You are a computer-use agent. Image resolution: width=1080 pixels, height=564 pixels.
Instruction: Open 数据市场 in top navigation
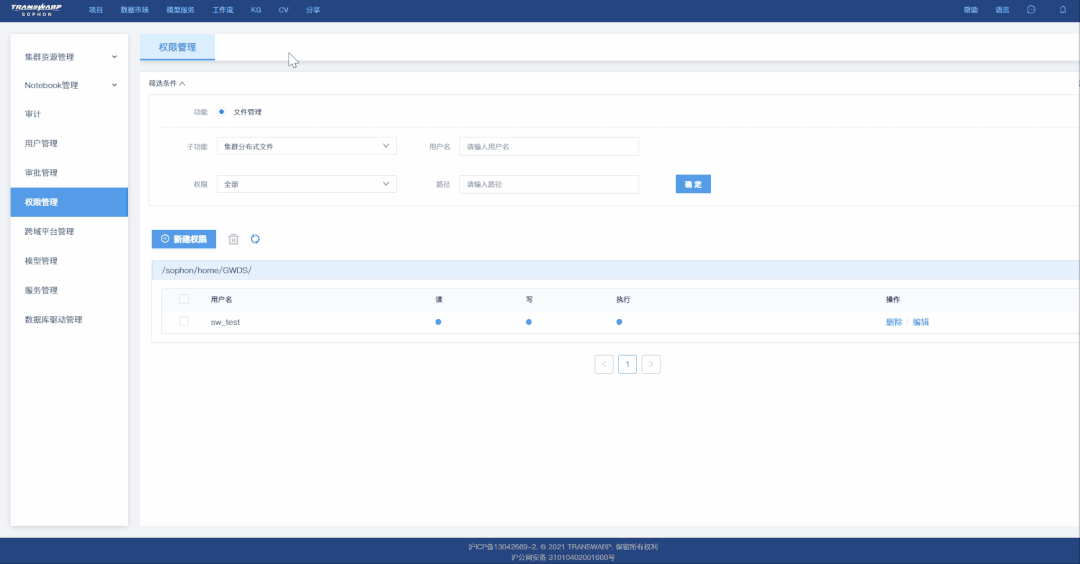(x=134, y=10)
